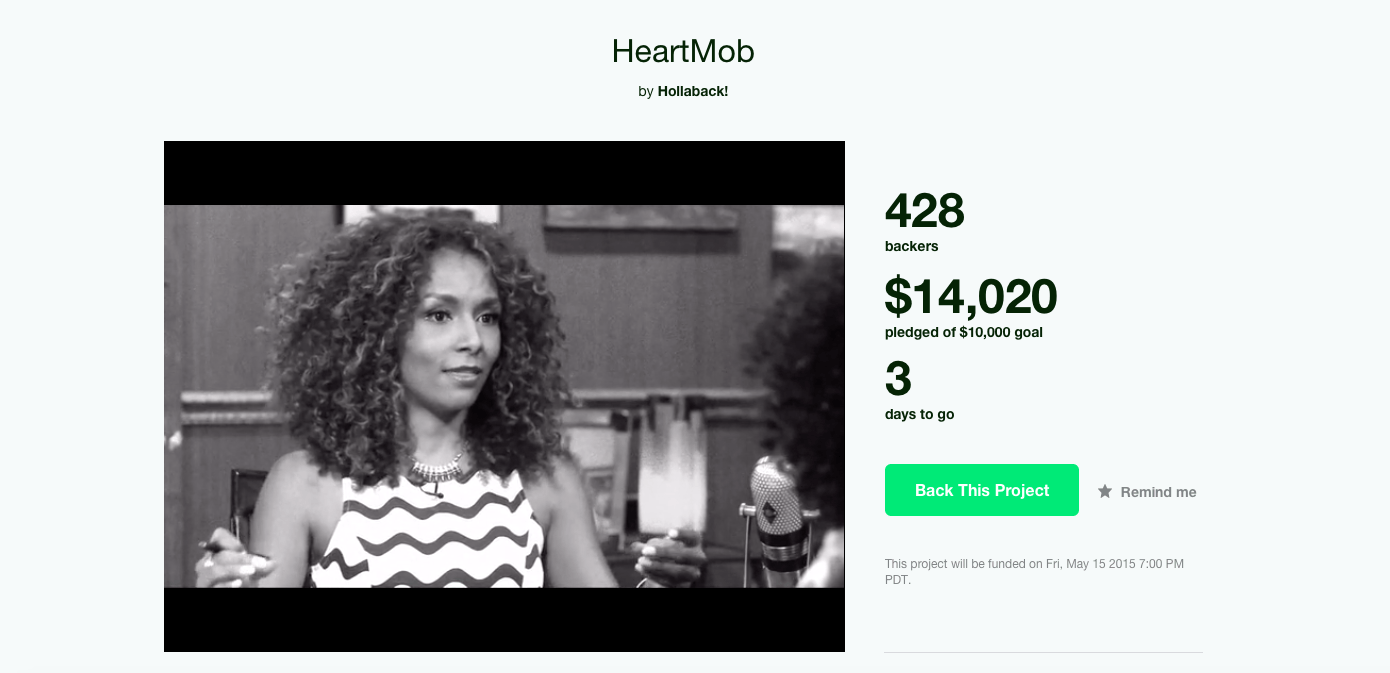Click the star icon beside Remind me
The width and height of the screenshot is (1390, 673).
pyautogui.click(x=1105, y=491)
